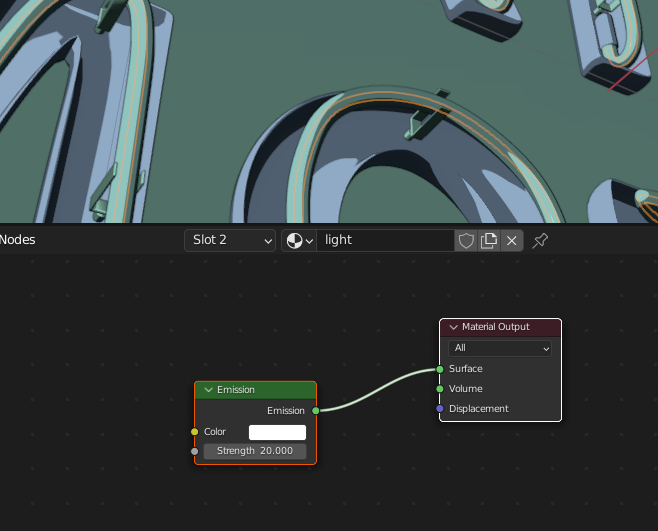Open the material browse sphere dropdown
Image resolution: width=658 pixels, height=531 pixels.
tap(298, 240)
